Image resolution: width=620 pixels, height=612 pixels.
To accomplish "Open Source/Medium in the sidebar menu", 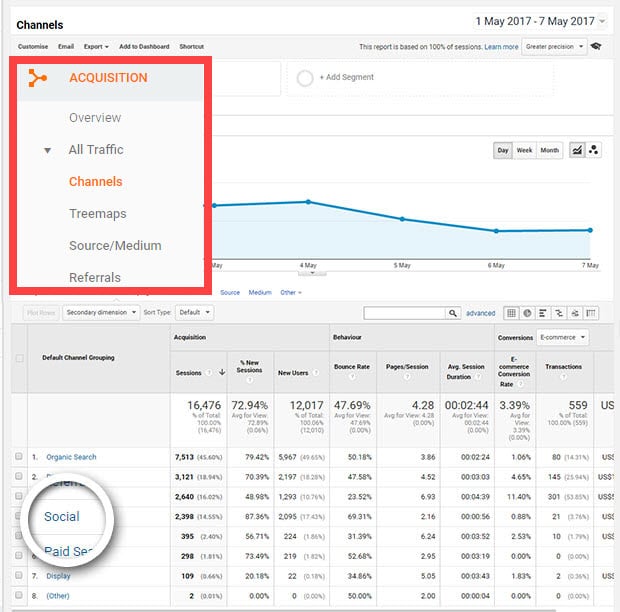I will tap(115, 245).
